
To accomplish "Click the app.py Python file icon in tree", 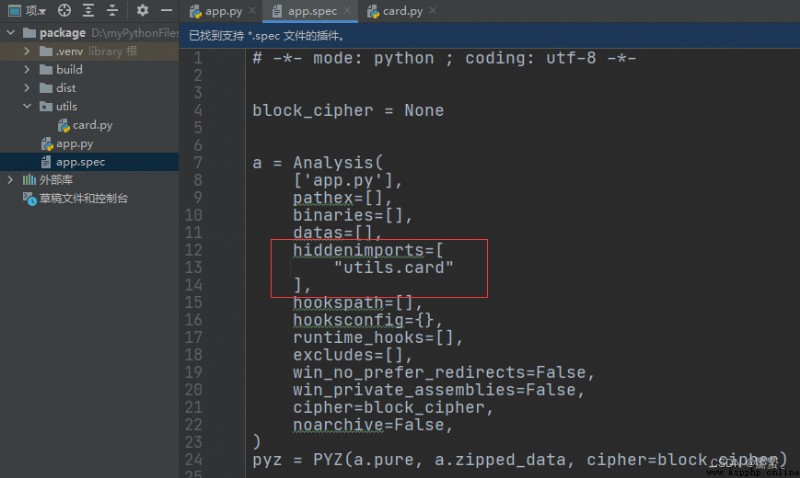I will click(x=47, y=144).
